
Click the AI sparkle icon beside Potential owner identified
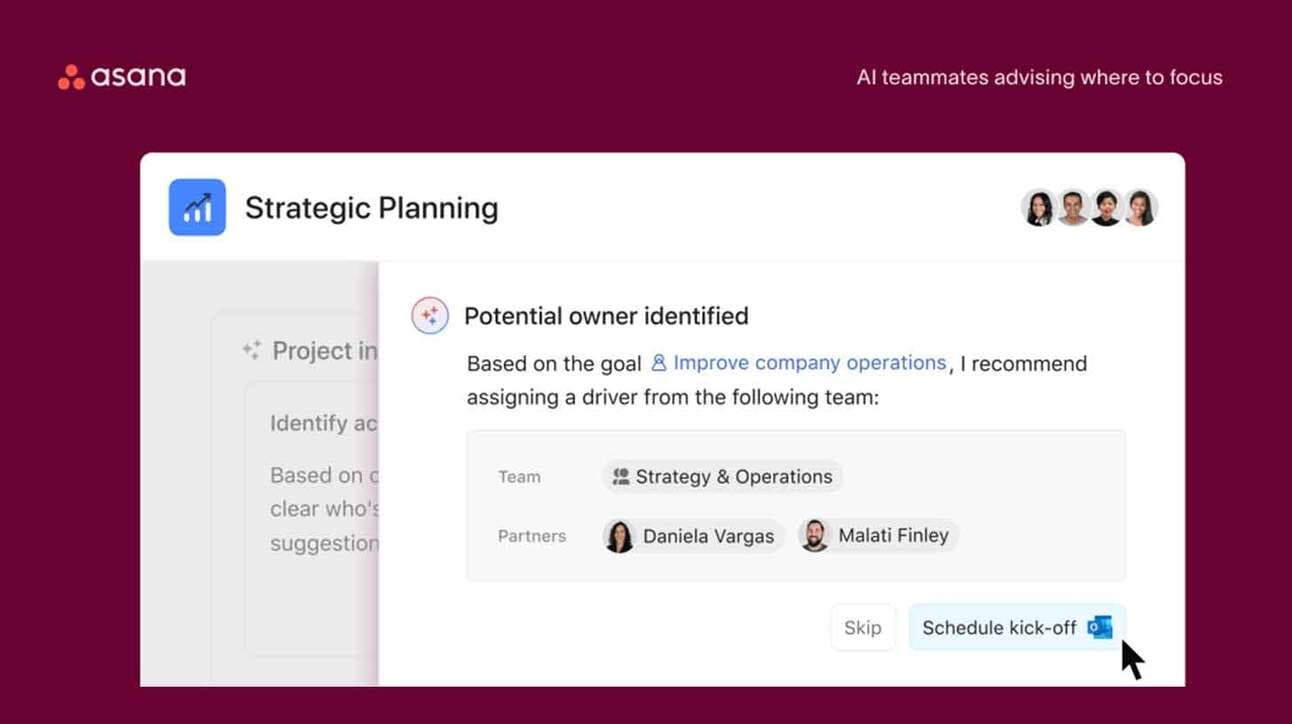pos(430,316)
